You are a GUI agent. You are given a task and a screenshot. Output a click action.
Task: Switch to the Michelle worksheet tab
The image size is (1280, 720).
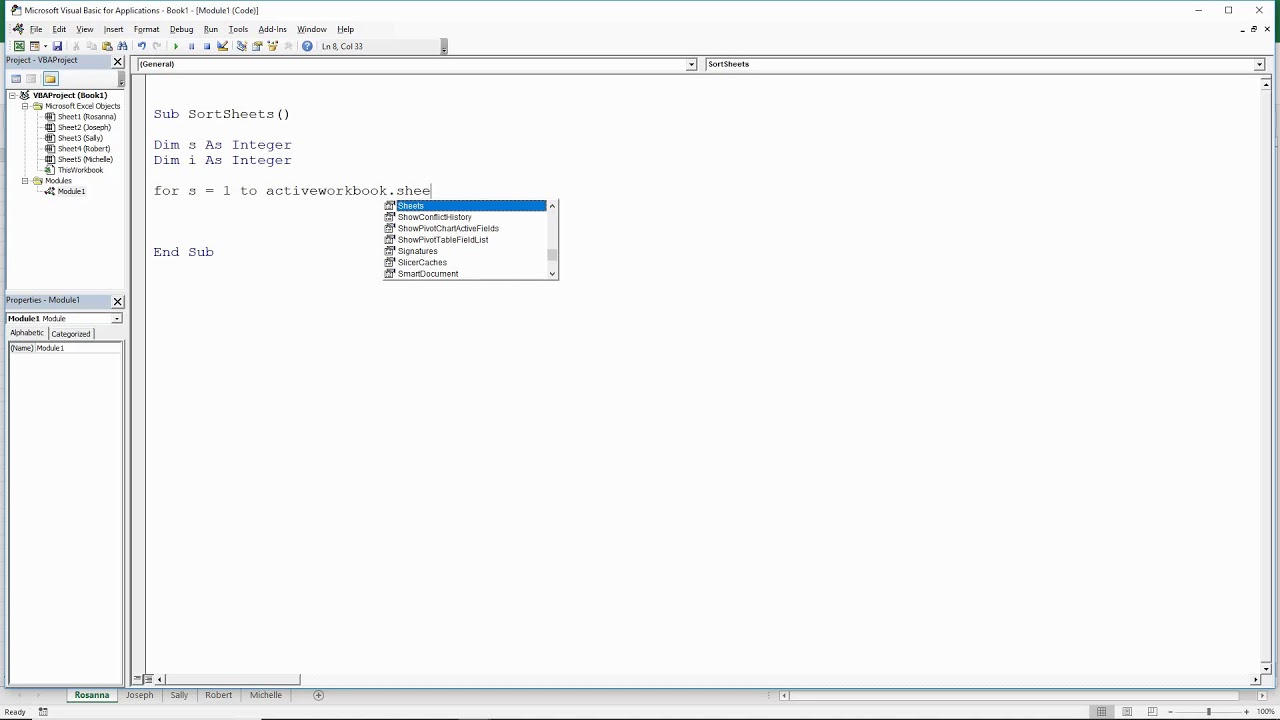[x=265, y=695]
